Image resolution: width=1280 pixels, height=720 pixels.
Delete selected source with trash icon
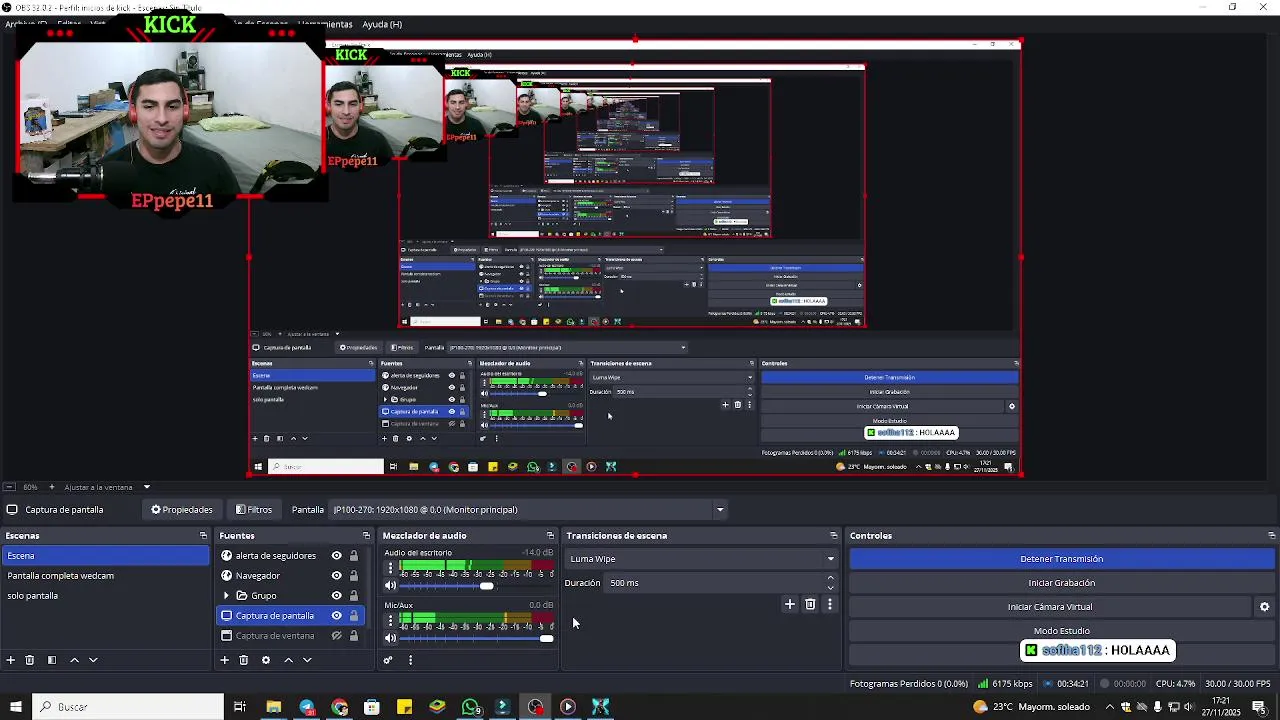[x=243, y=660]
